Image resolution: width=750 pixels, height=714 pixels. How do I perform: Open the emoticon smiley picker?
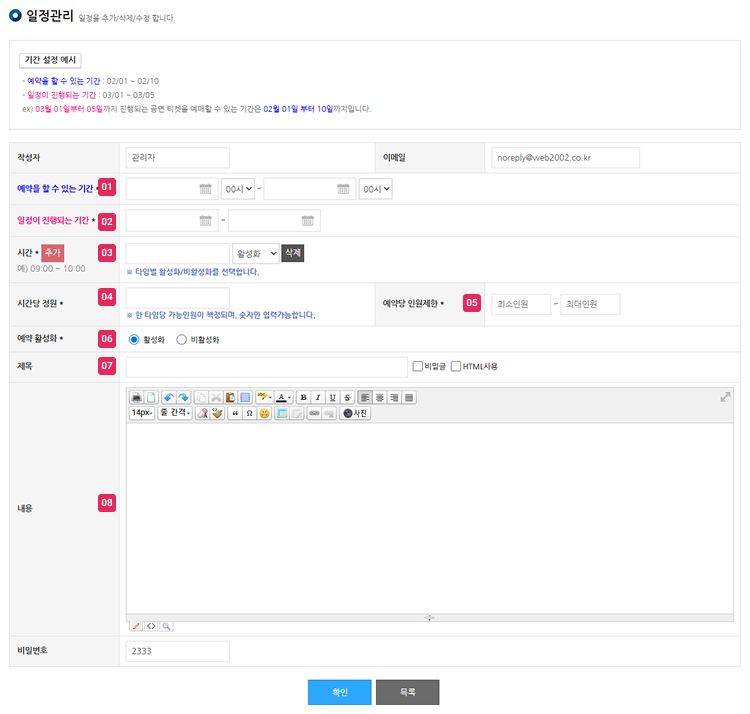point(264,413)
